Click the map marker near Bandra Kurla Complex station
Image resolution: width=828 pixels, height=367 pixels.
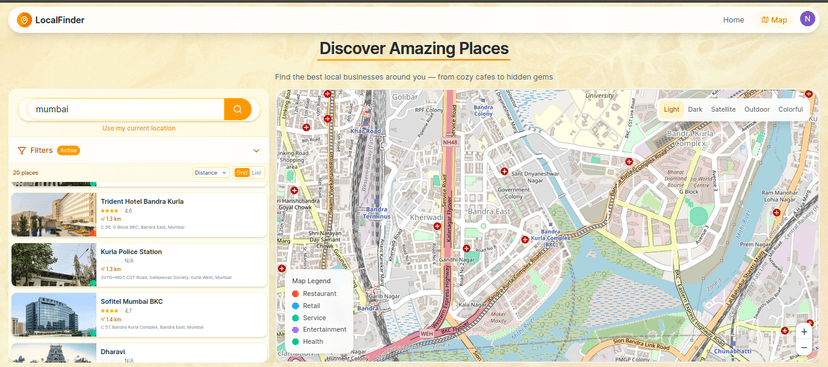[525, 240]
